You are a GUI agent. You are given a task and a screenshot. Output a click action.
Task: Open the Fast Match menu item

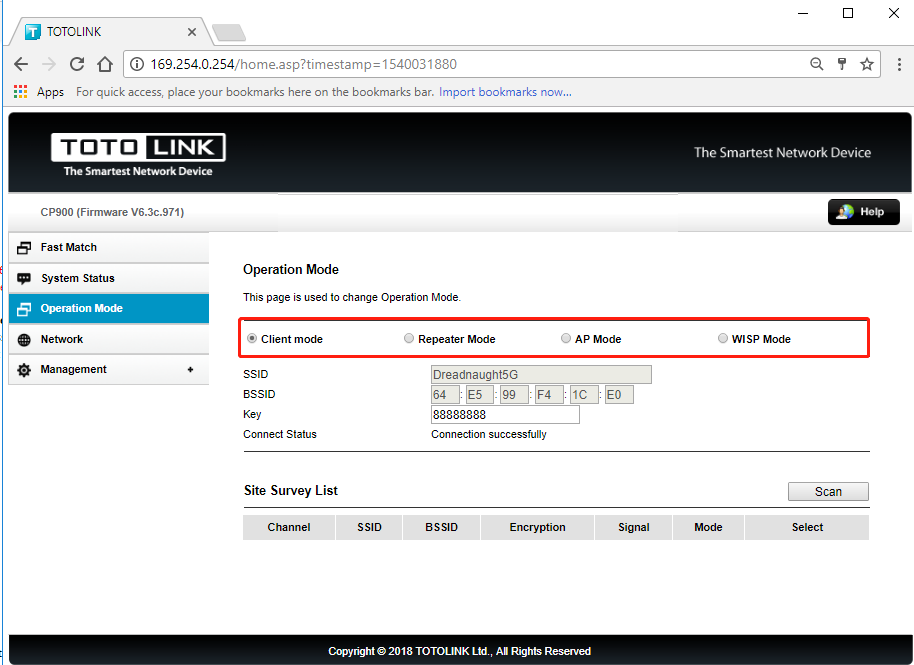click(109, 248)
